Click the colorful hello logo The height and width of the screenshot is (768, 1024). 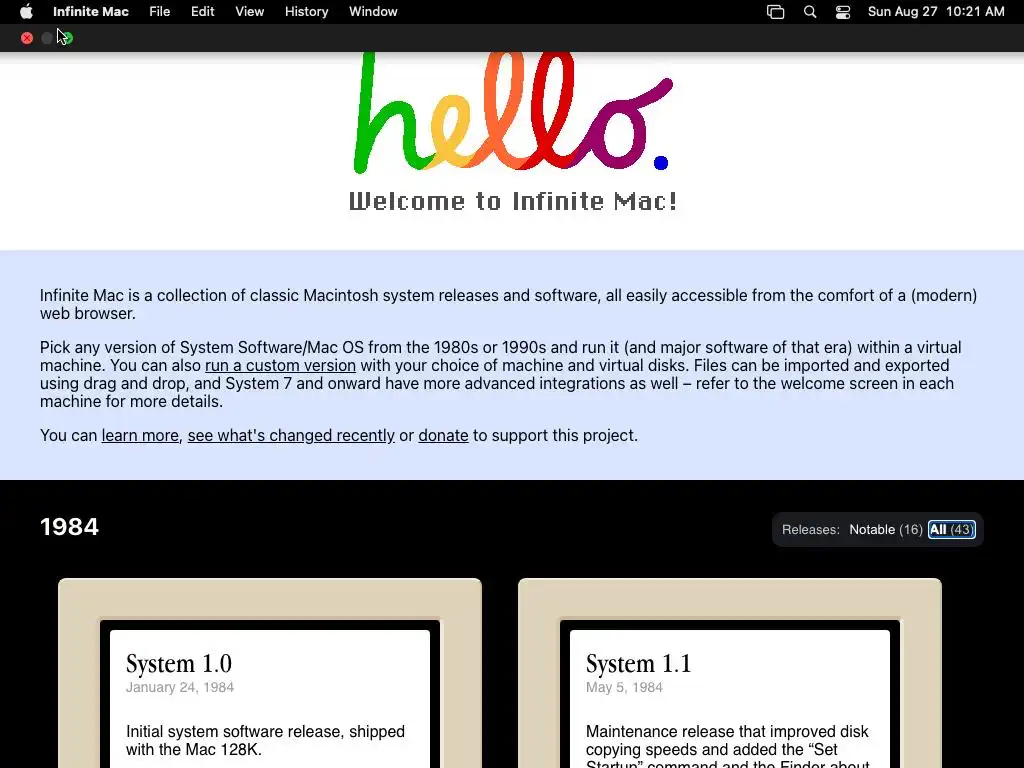(513, 112)
